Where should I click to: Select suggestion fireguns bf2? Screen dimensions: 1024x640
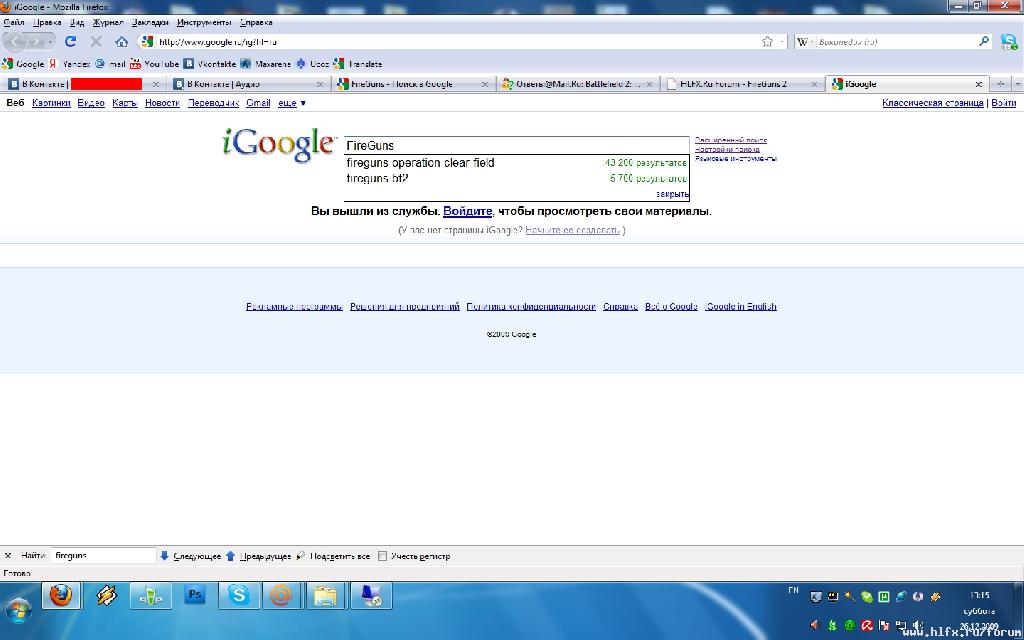517,178
